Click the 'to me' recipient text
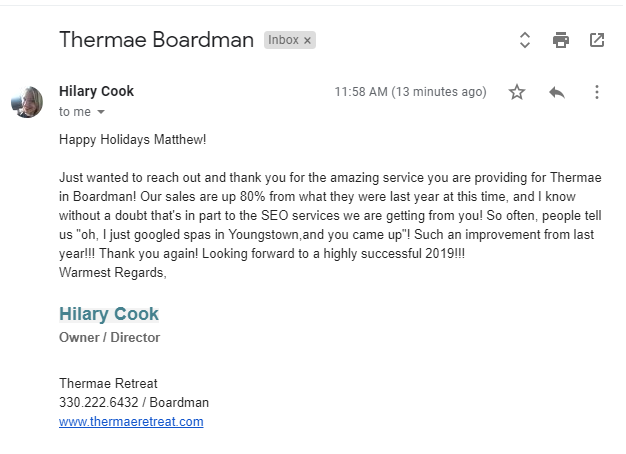The image size is (626, 454). (x=75, y=112)
